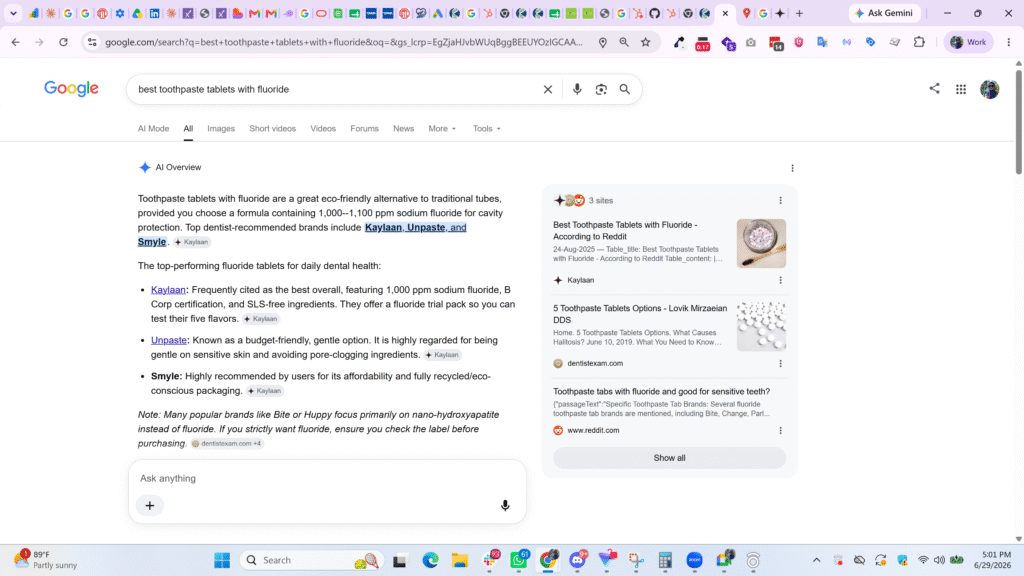Switch to the Forums tab

[x=364, y=129]
